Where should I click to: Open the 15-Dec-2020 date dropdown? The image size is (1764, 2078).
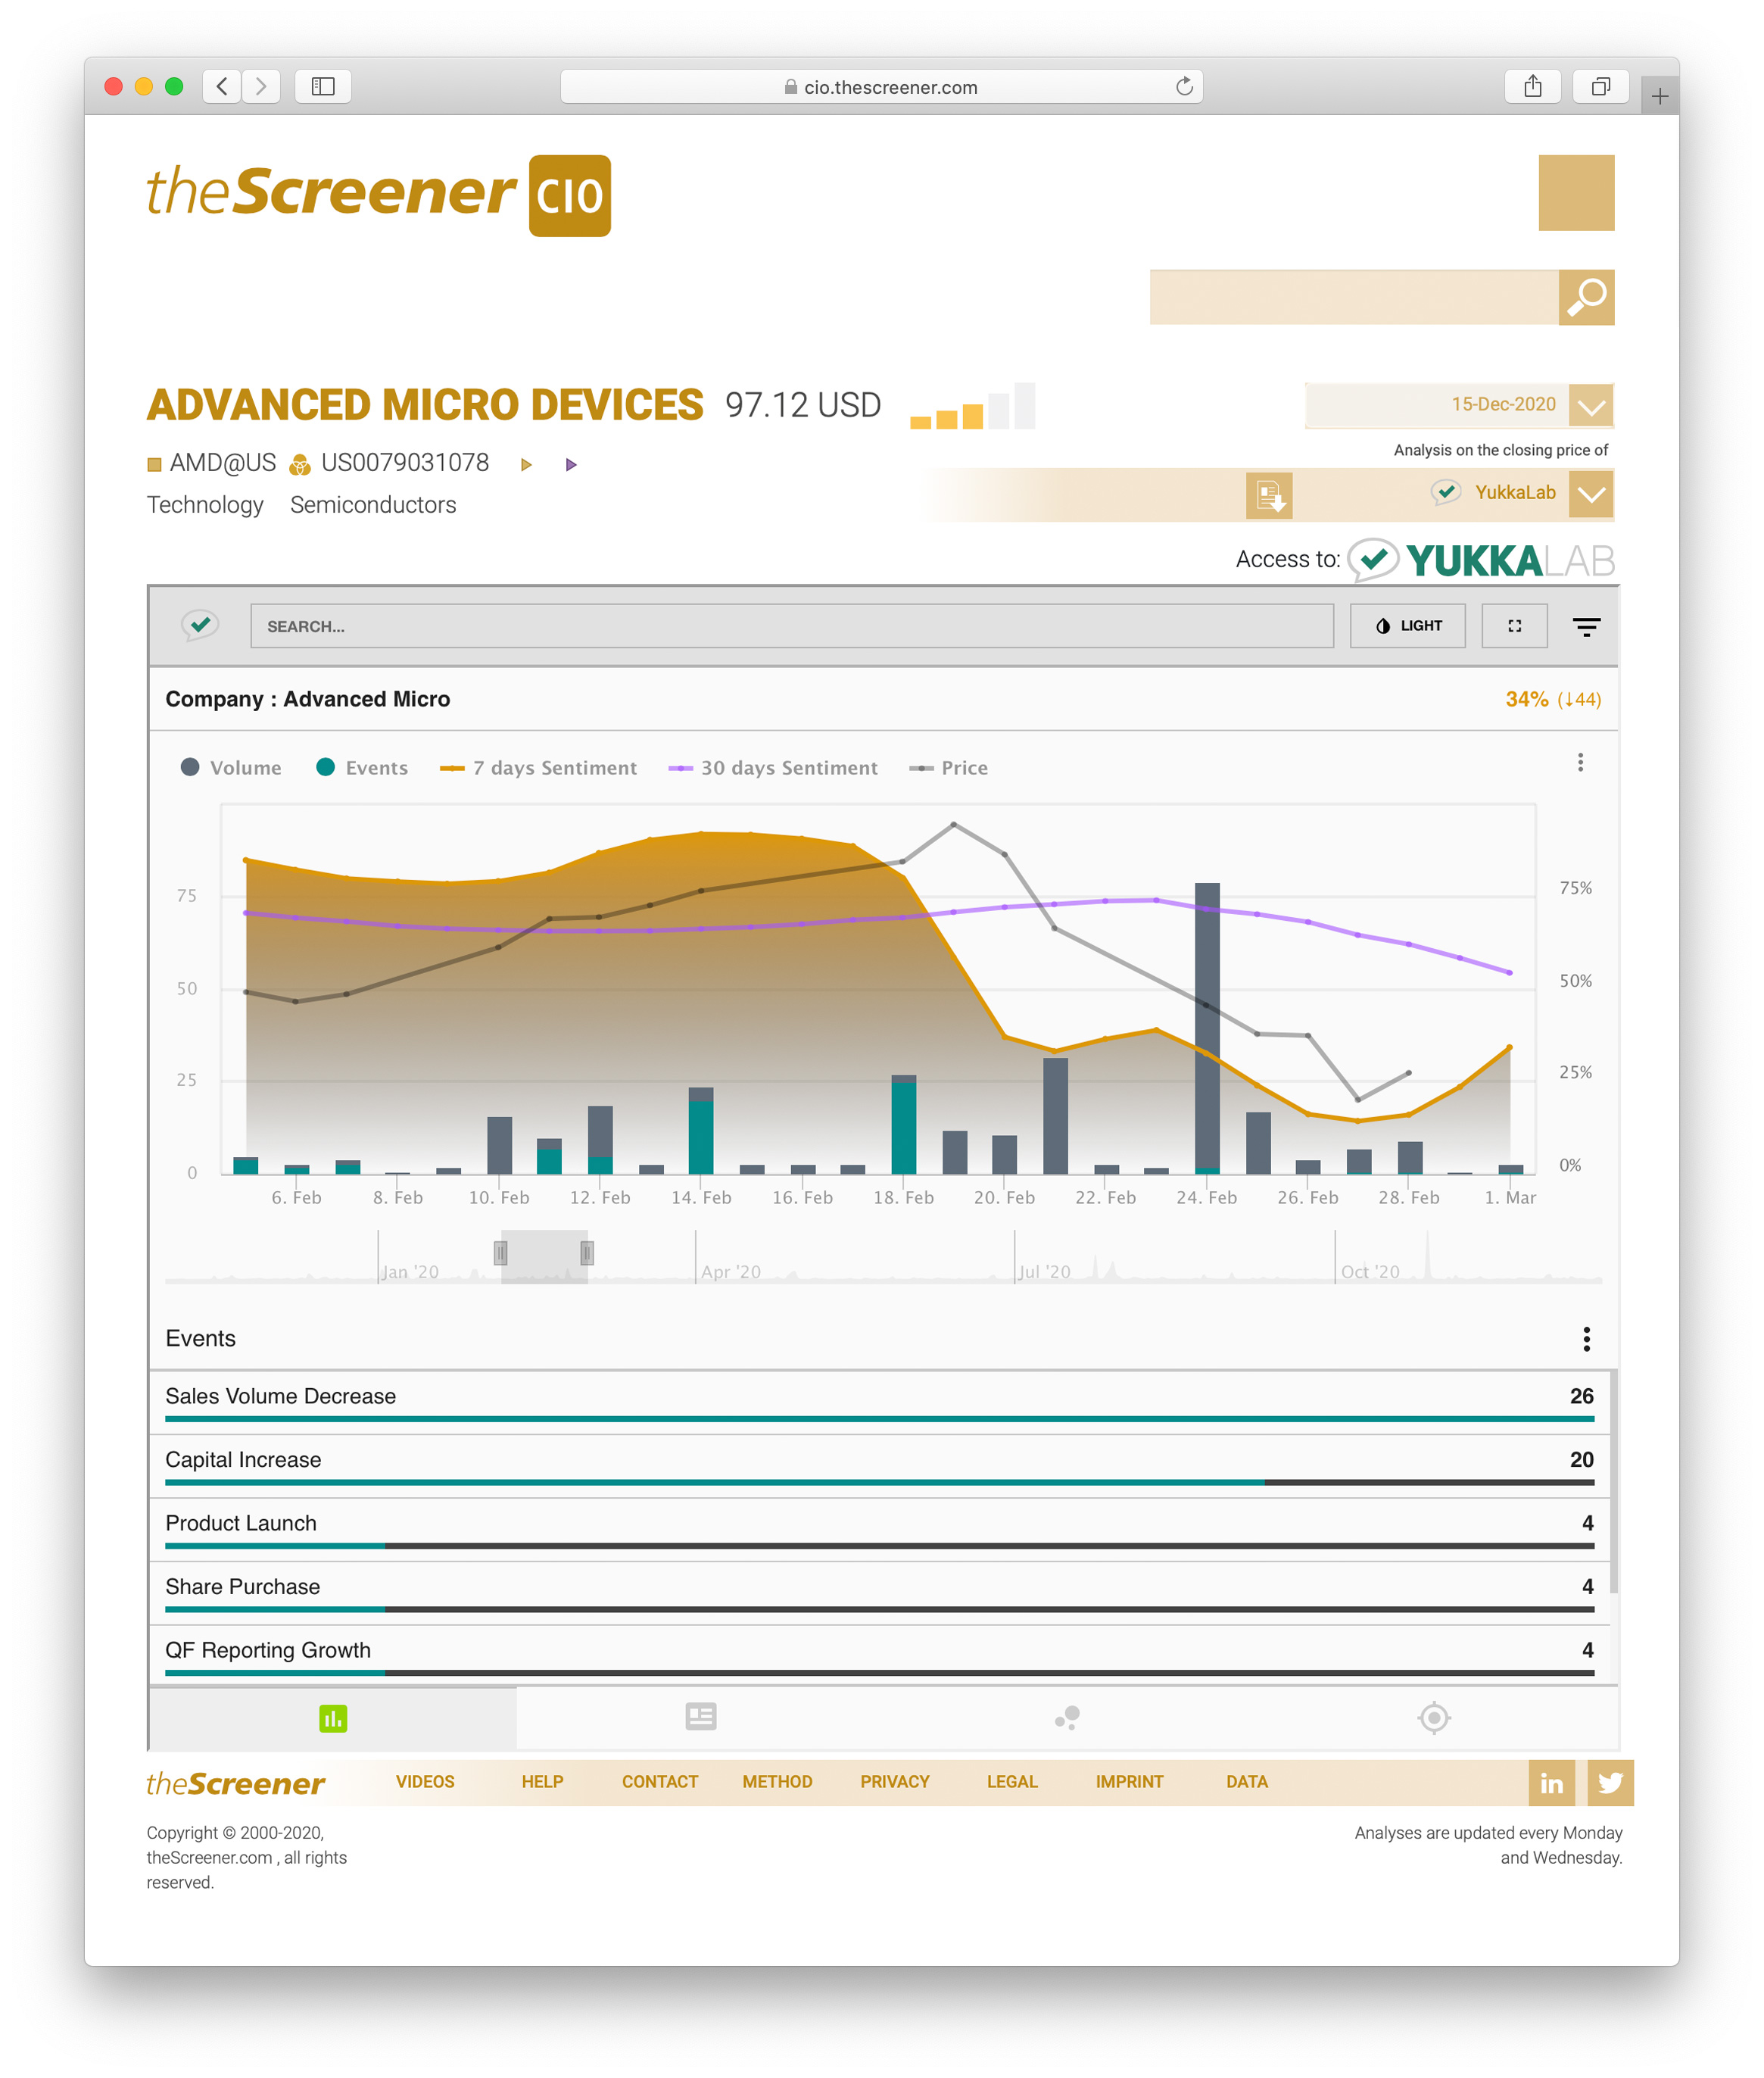click(1591, 406)
